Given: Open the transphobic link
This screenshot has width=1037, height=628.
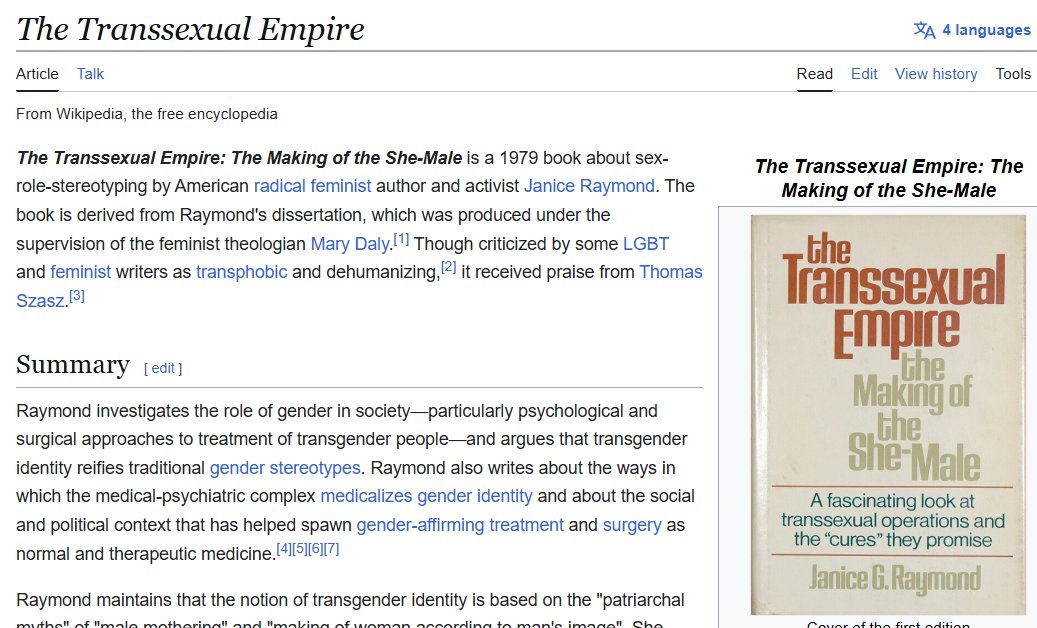Looking at the screenshot, I should [241, 272].
